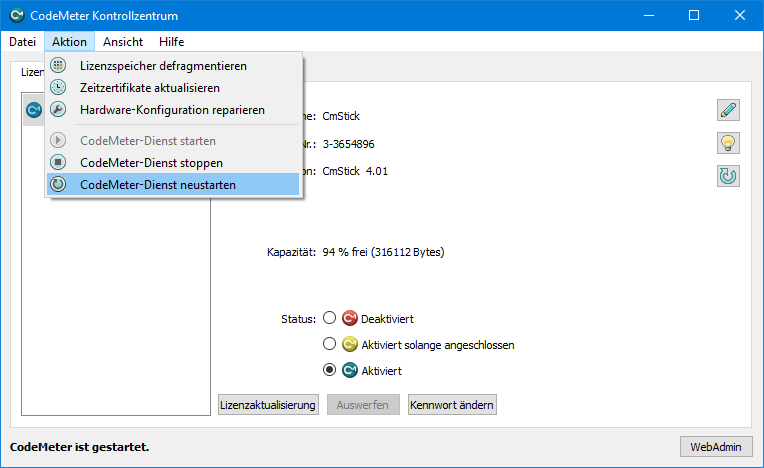This screenshot has width=764, height=468.
Task: Choose Lizenzspeicher defragmentieren menu entry
Action: [163, 66]
